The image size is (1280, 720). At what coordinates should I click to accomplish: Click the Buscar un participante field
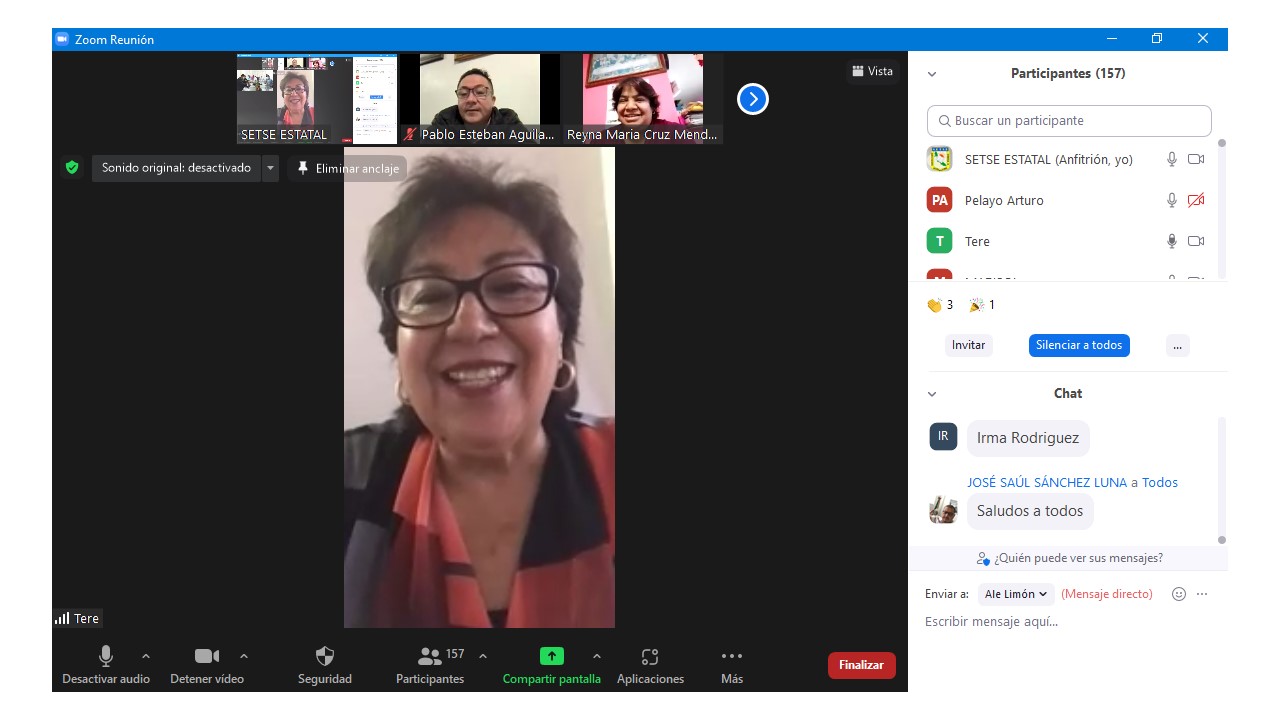tap(1069, 121)
